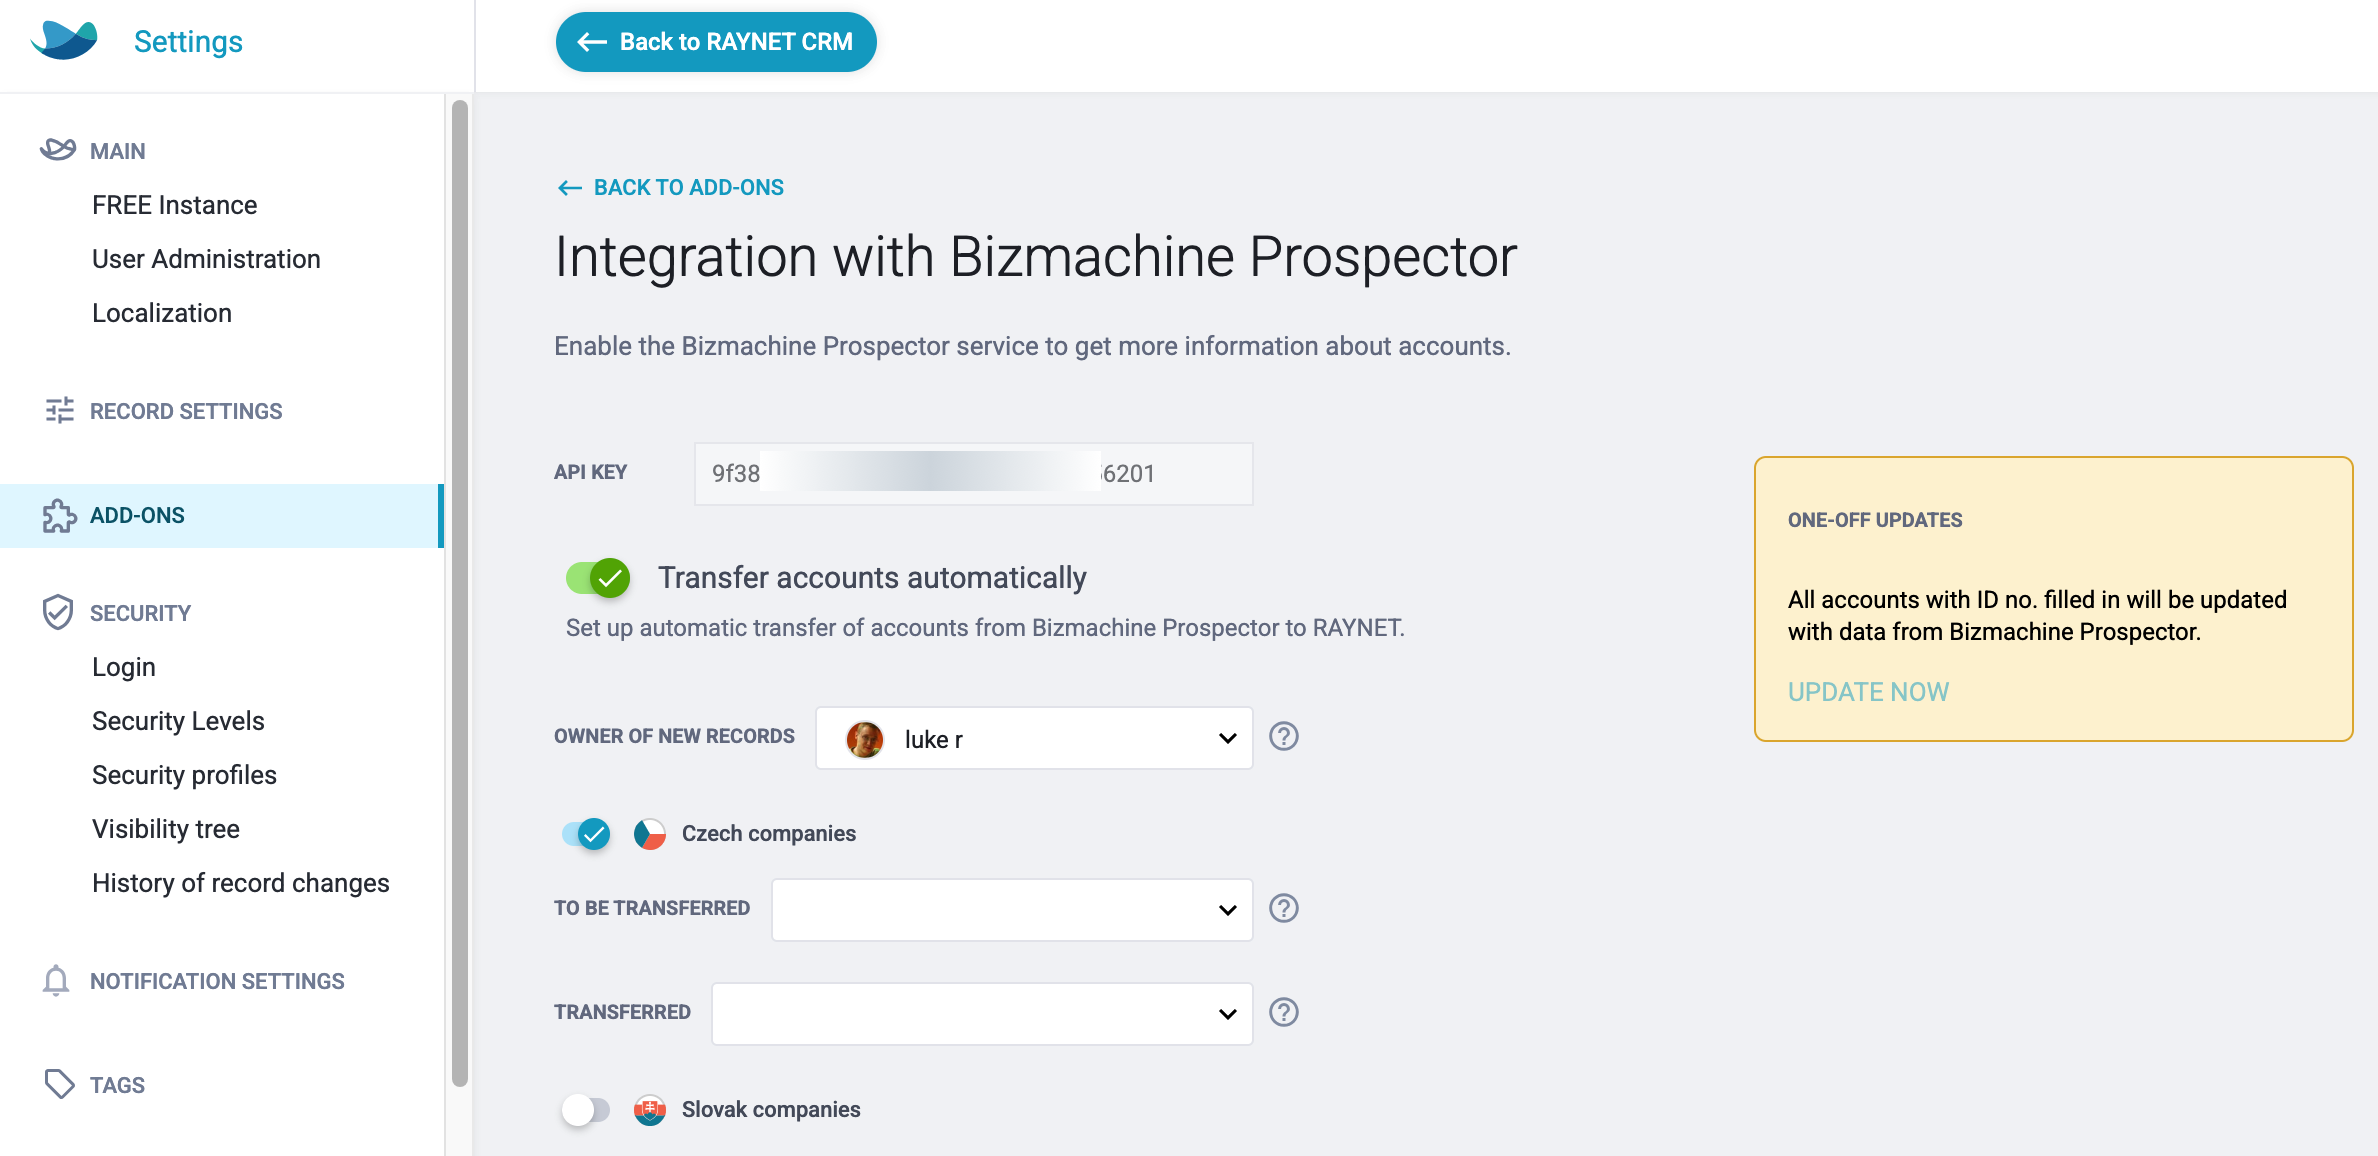Click help icon beside Transferred dropdown
This screenshot has width=2378, height=1156.
1284,1013
